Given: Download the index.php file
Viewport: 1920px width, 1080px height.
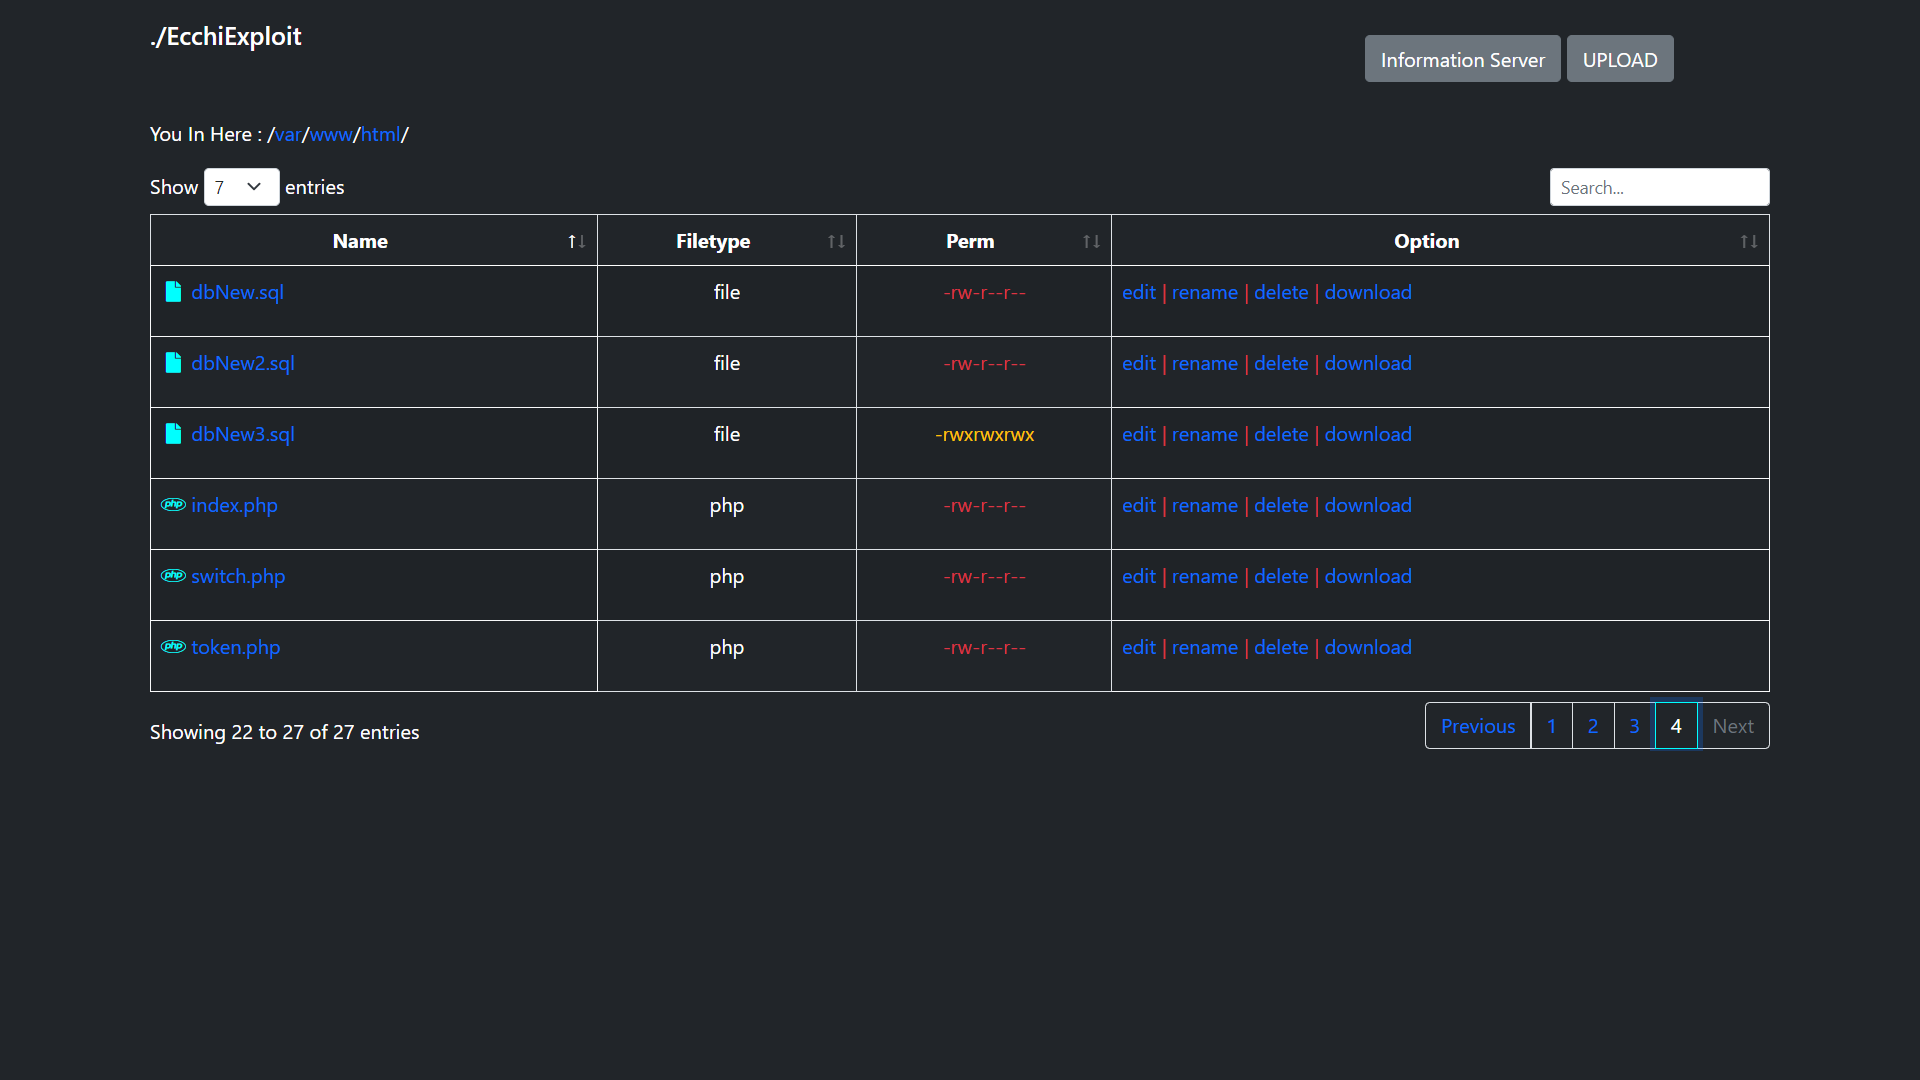Looking at the screenshot, I should point(1368,505).
